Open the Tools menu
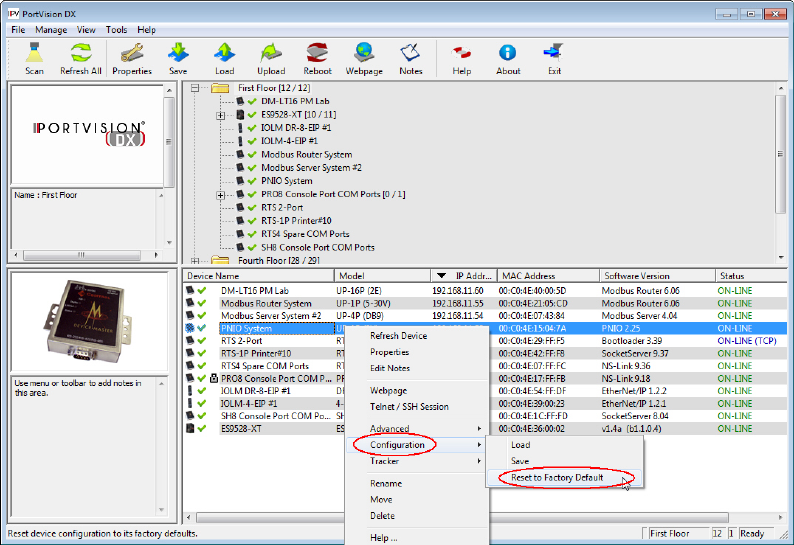 116,30
